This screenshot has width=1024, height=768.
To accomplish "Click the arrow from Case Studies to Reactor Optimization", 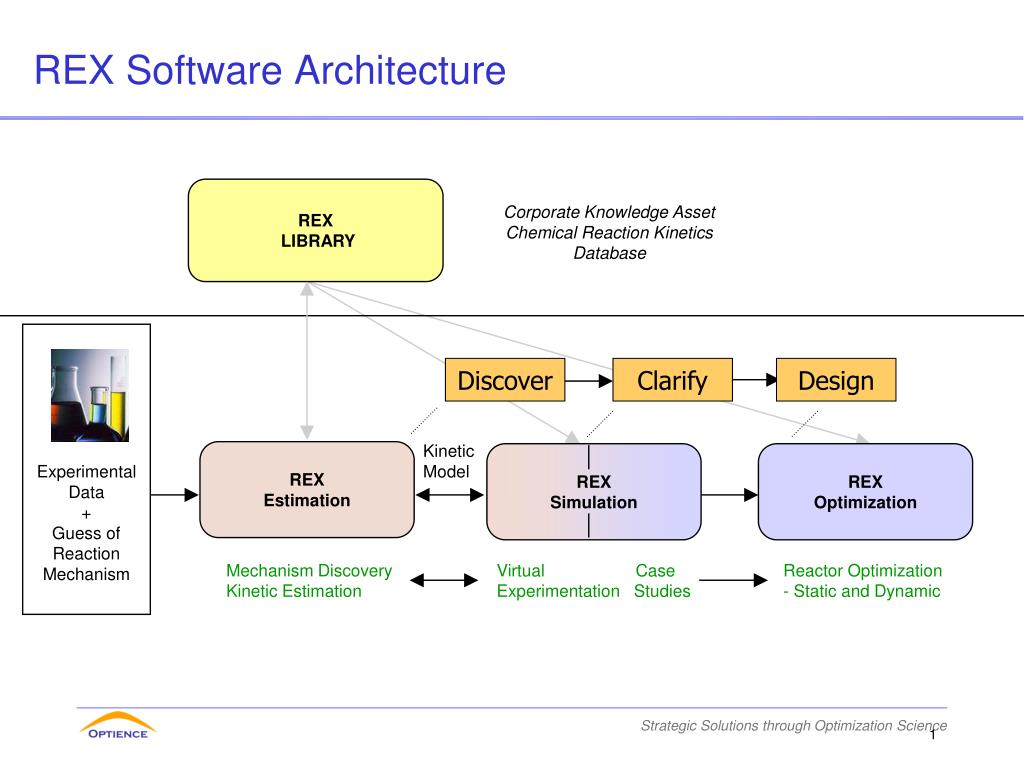I will 733,580.
